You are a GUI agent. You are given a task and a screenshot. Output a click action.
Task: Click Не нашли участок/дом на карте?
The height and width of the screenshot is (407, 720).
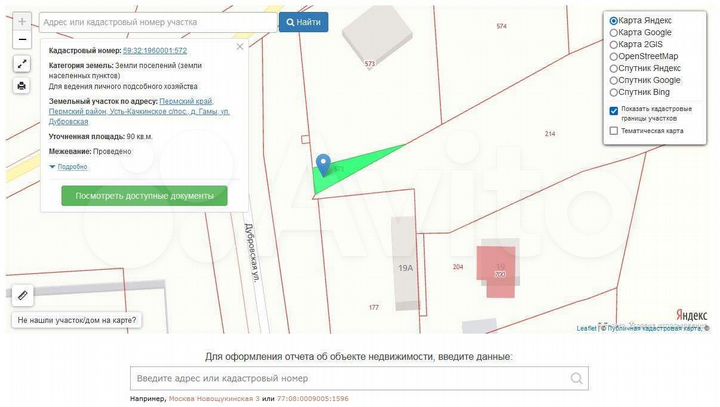point(77,320)
